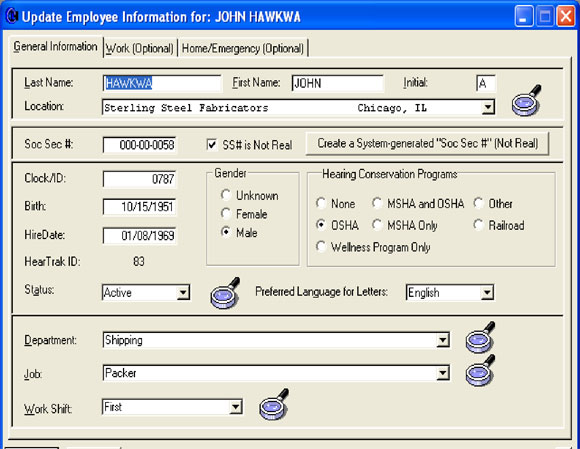Choose None for hearing conservation program
This screenshot has width=580, height=449.
pos(321,203)
